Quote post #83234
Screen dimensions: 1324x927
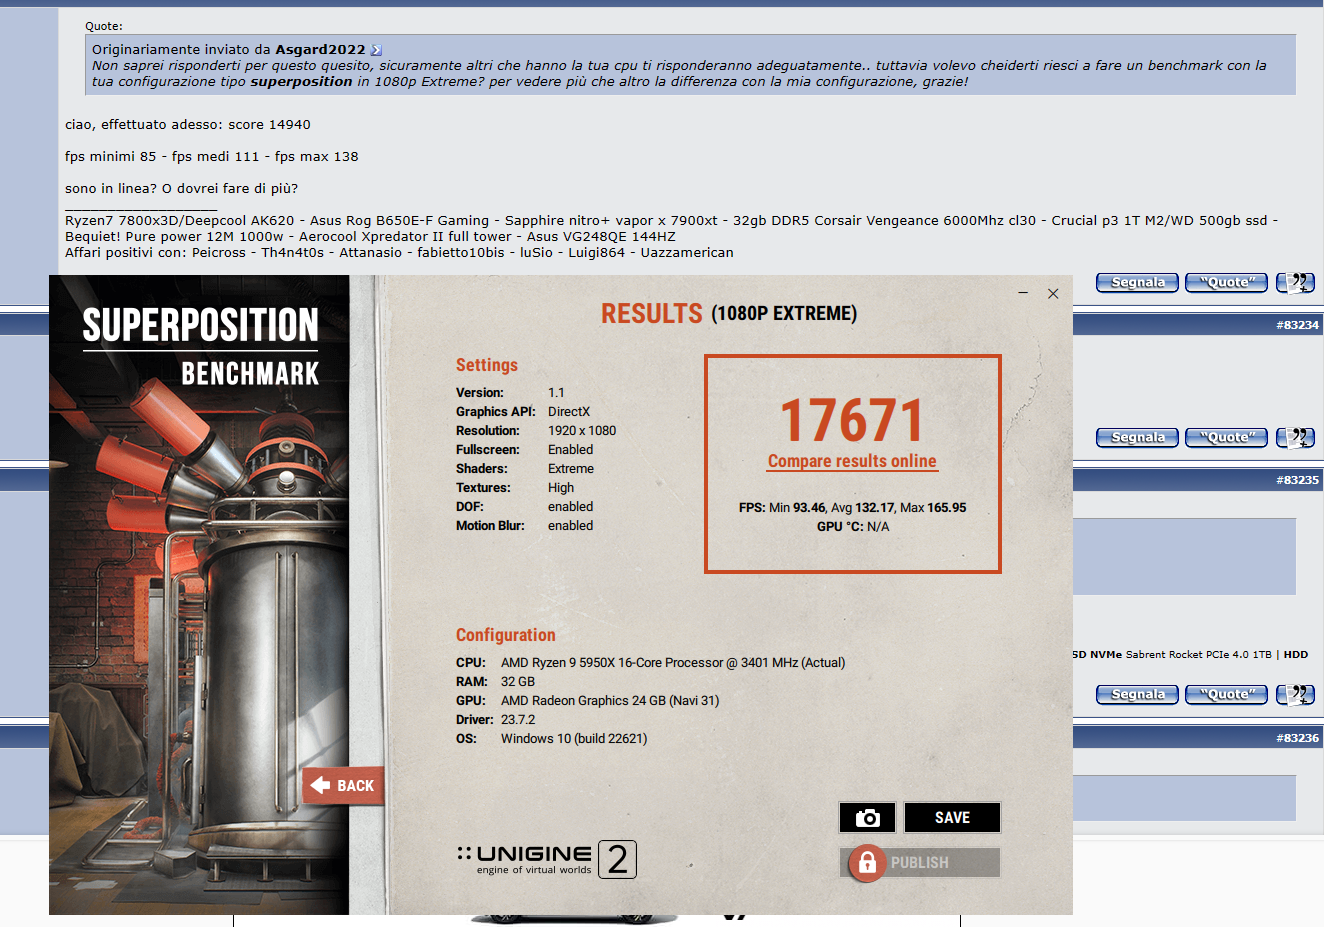point(1226,438)
